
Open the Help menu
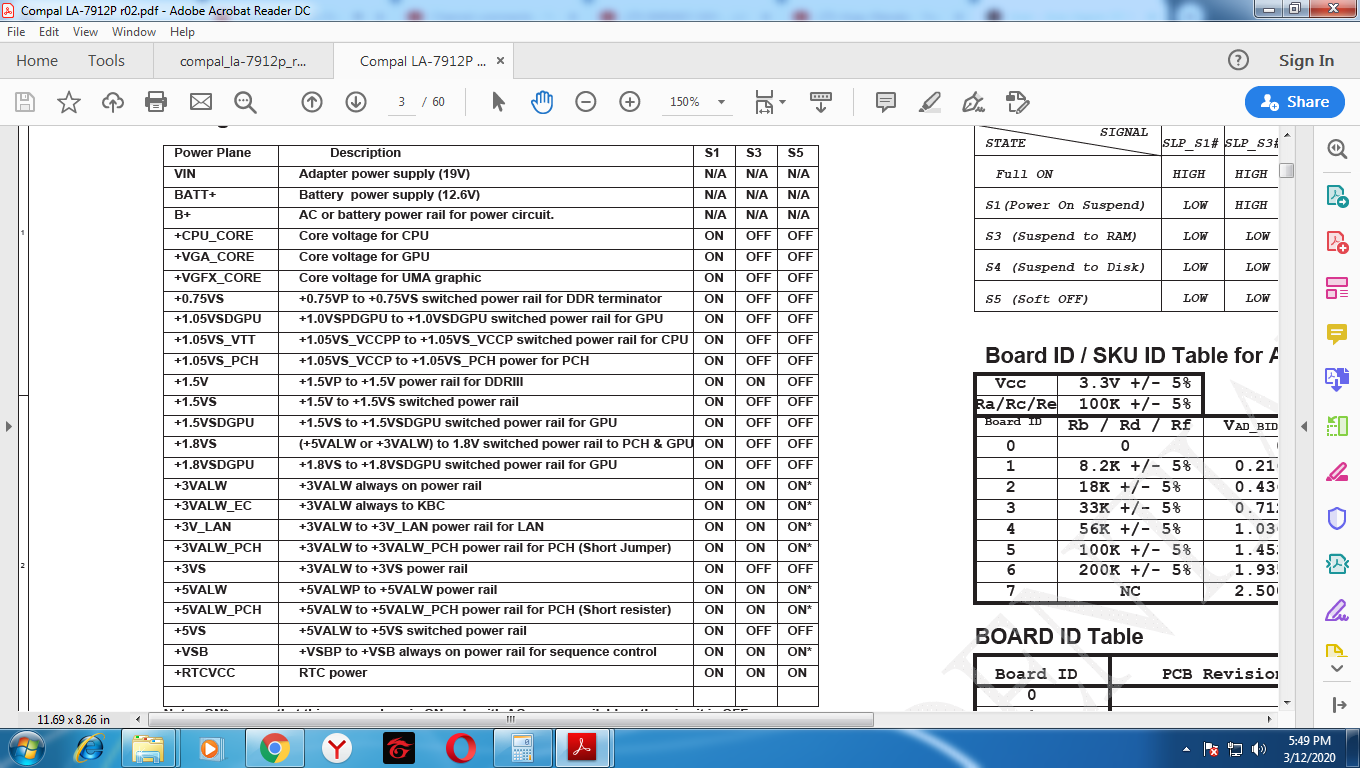pos(182,32)
